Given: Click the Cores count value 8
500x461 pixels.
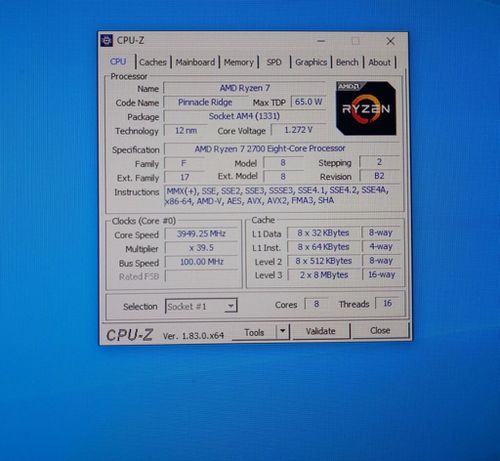Looking at the screenshot, I should (316, 304).
